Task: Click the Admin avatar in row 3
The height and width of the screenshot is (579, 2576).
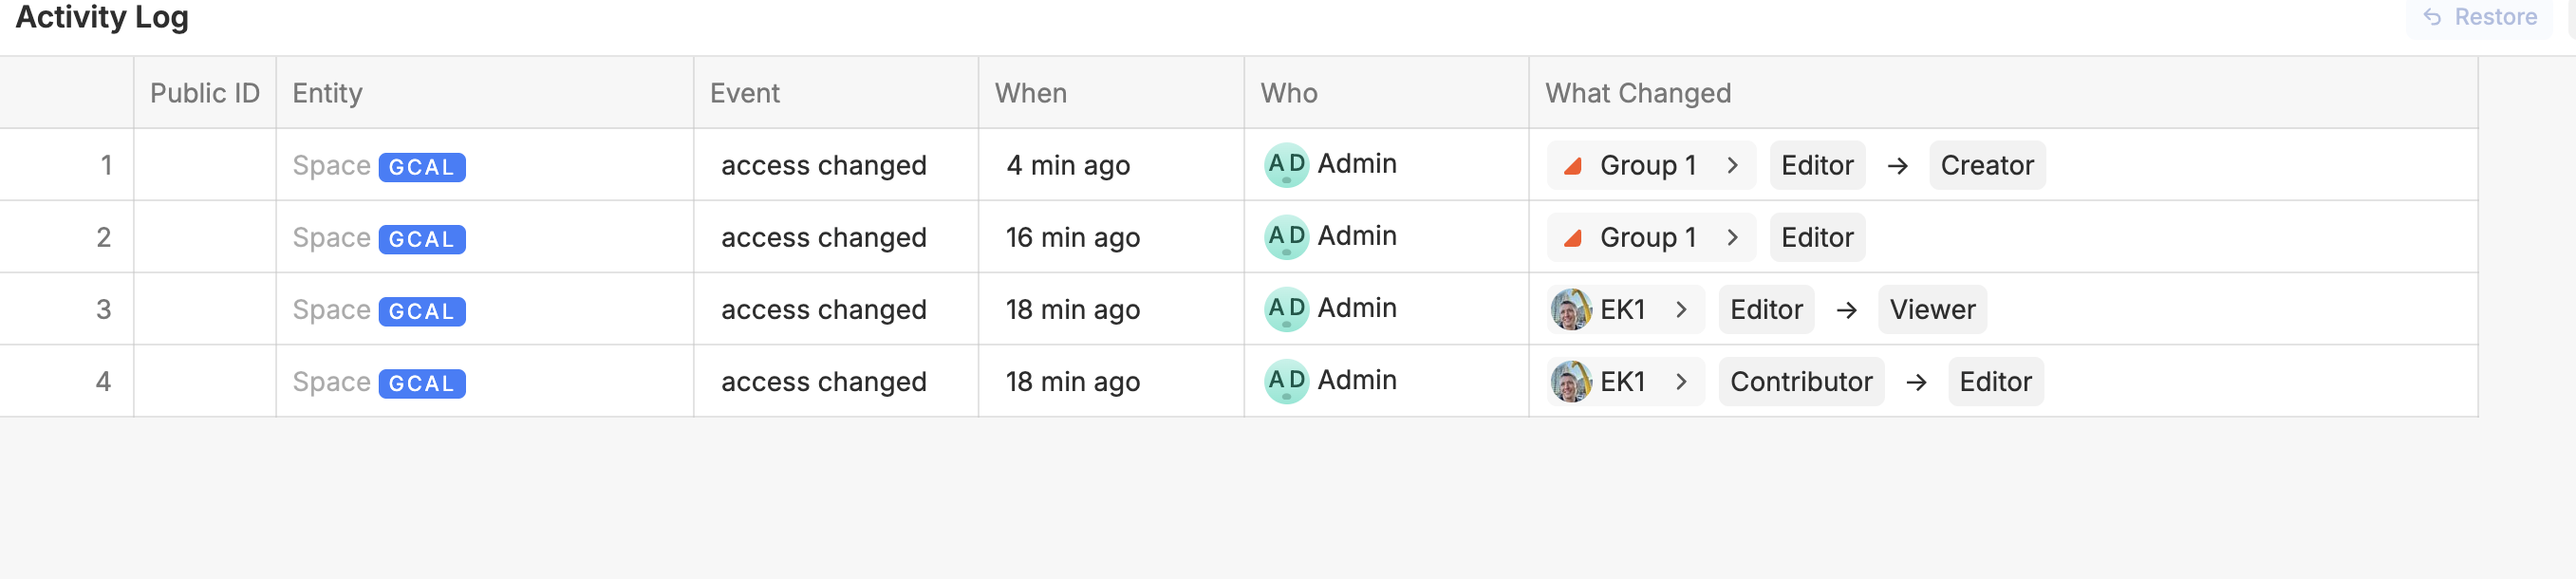Action: 1286,309
